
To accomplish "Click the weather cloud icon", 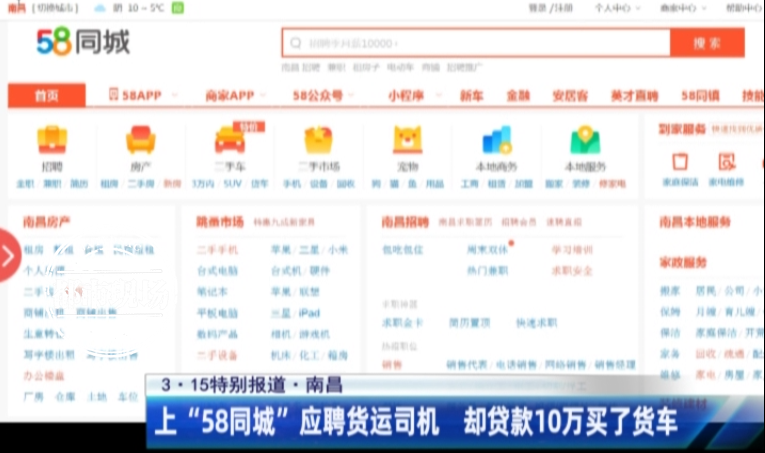I will coord(100,8).
